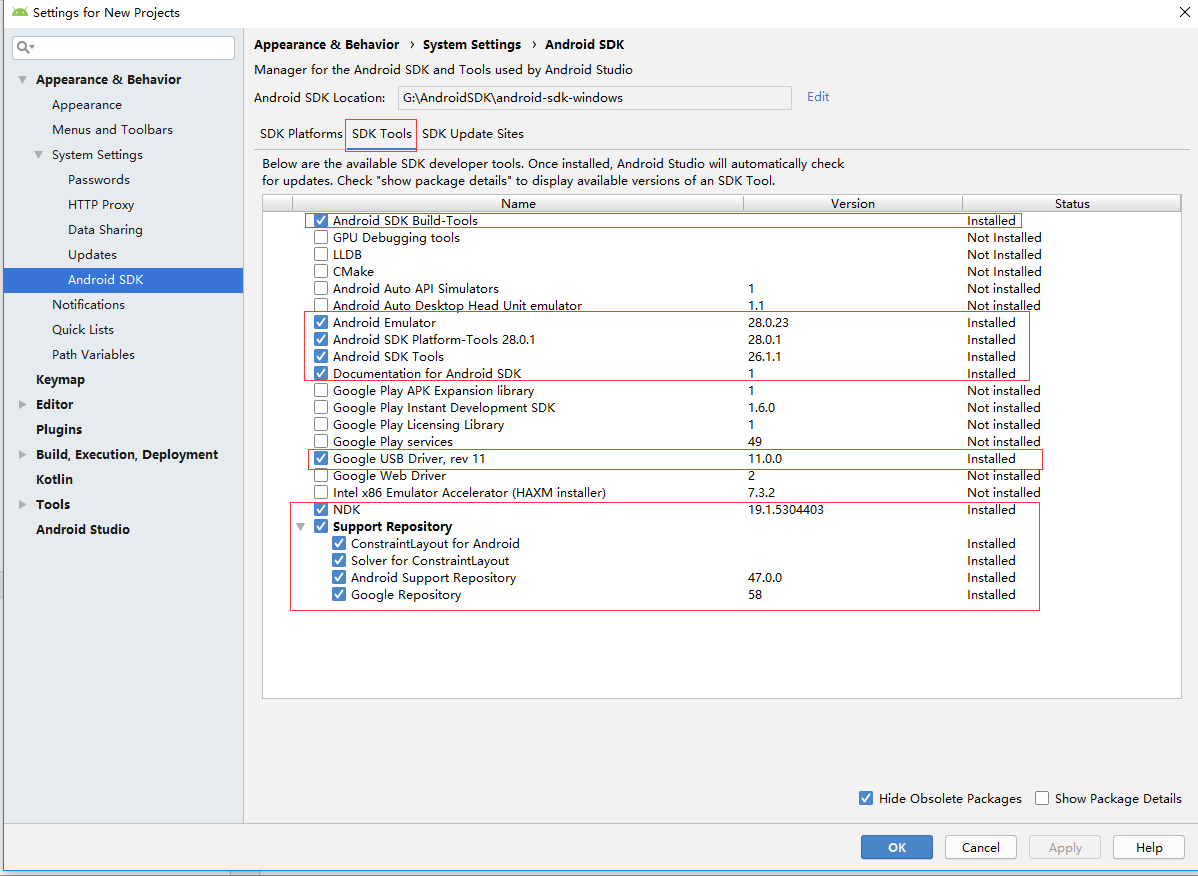
Task: Expand the Build, Execution, Deployment section
Action: [22, 454]
